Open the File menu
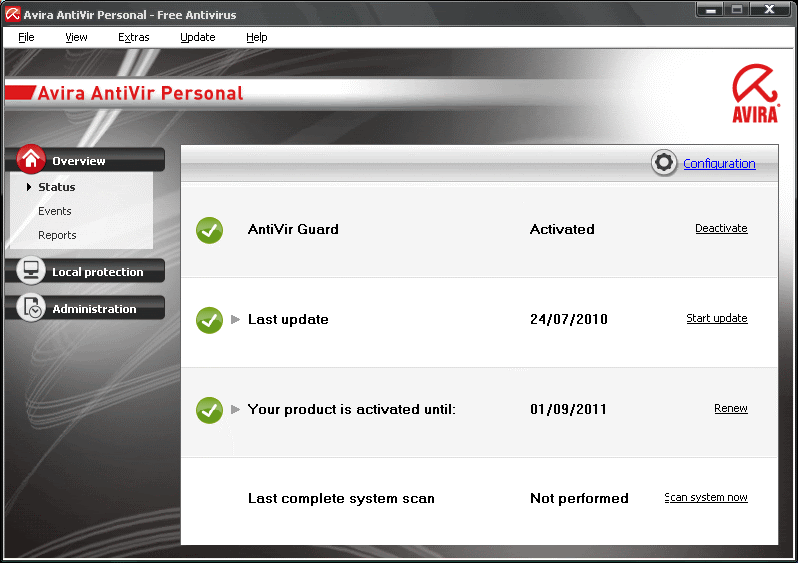This screenshot has width=798, height=563. coord(26,37)
